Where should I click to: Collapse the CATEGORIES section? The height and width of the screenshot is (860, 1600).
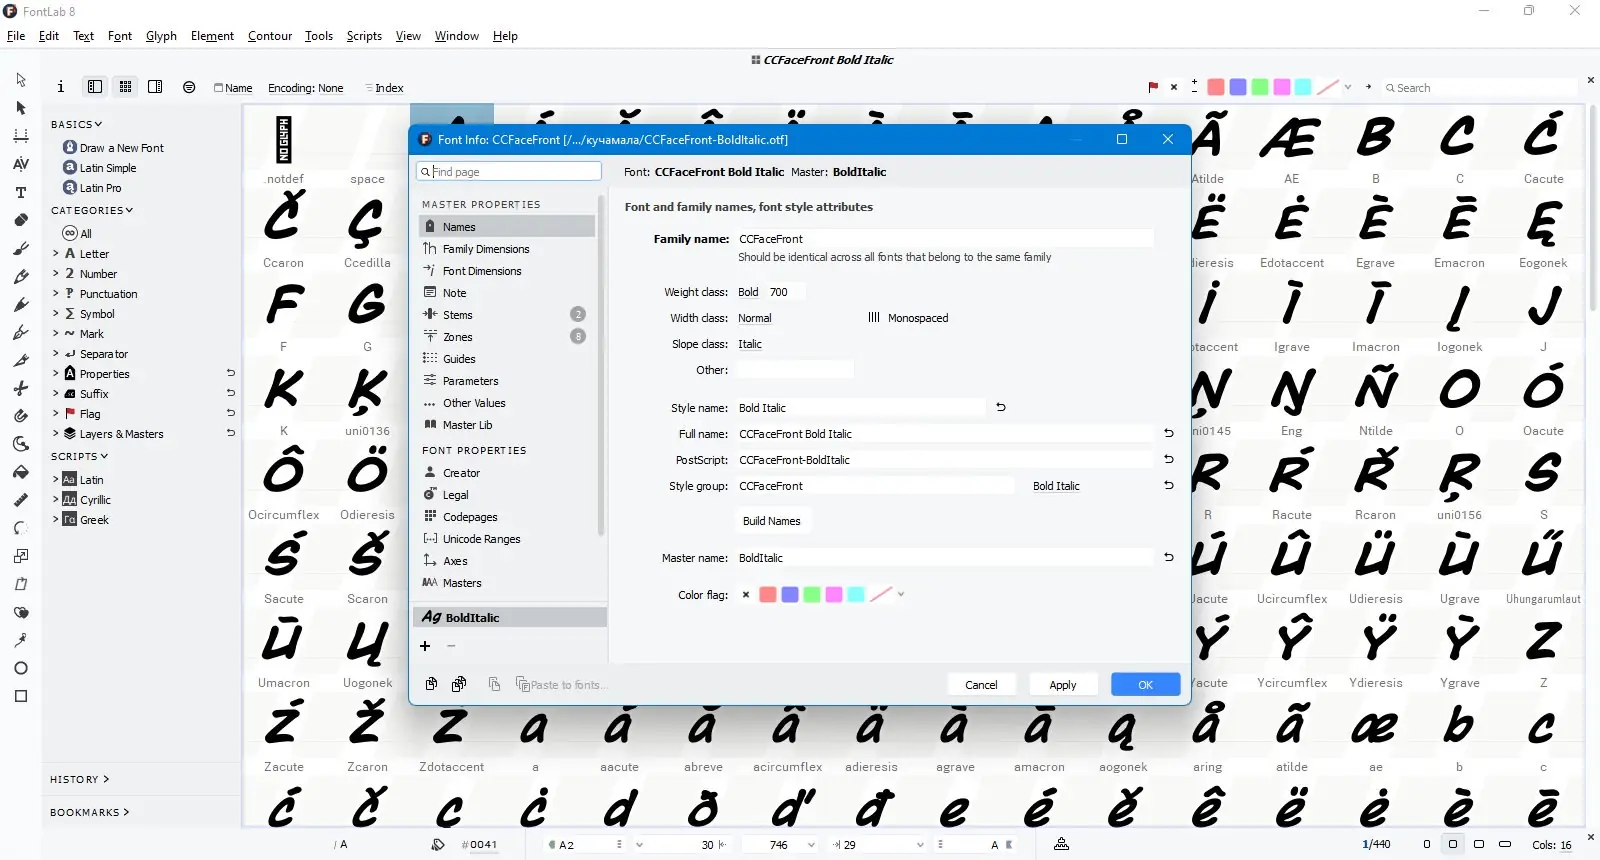click(x=91, y=211)
